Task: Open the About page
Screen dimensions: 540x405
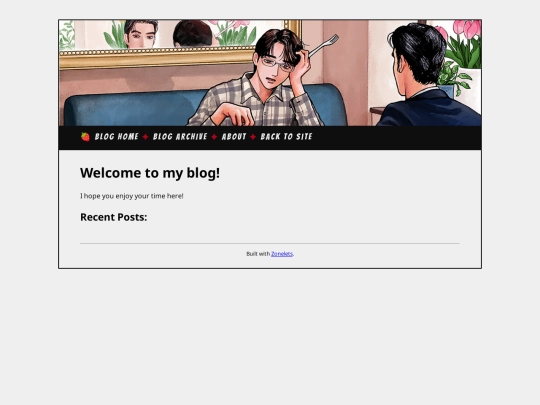Action: tap(234, 137)
